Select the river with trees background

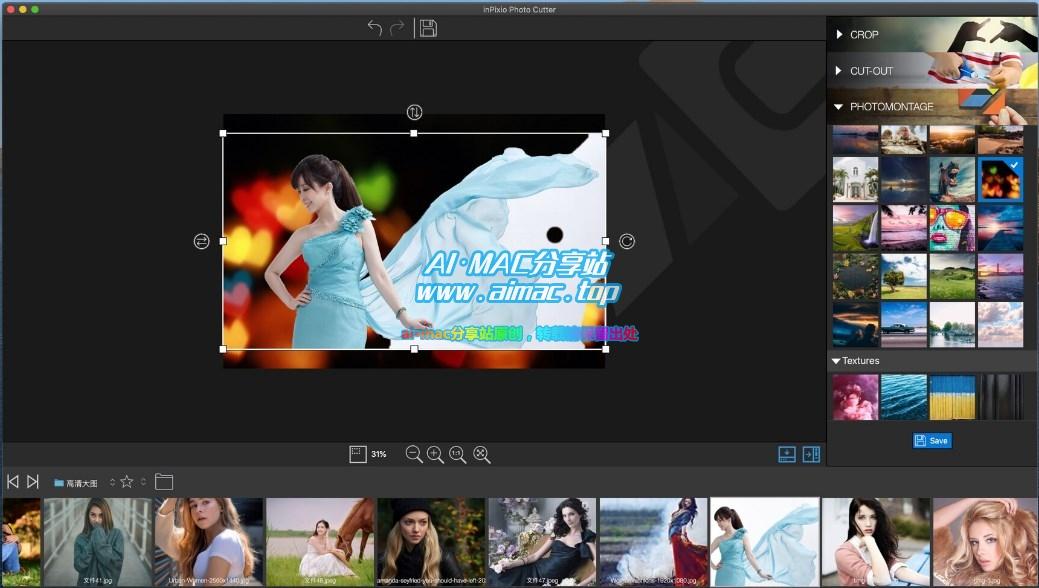[x=952, y=325]
